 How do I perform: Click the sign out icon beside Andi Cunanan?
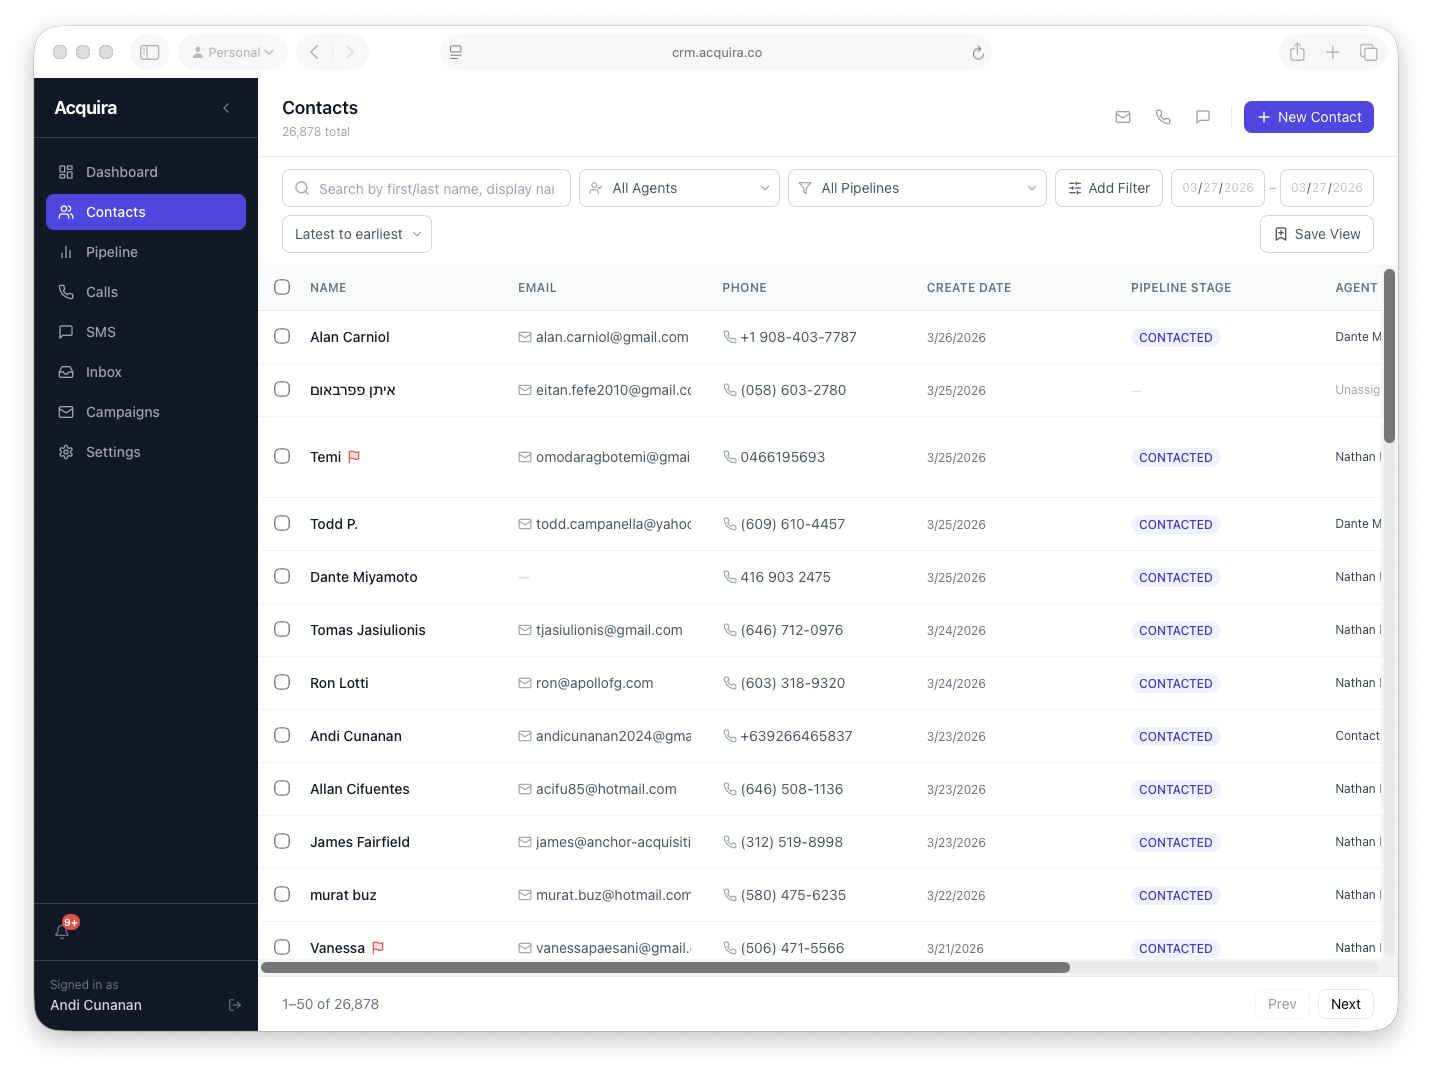coord(235,1005)
